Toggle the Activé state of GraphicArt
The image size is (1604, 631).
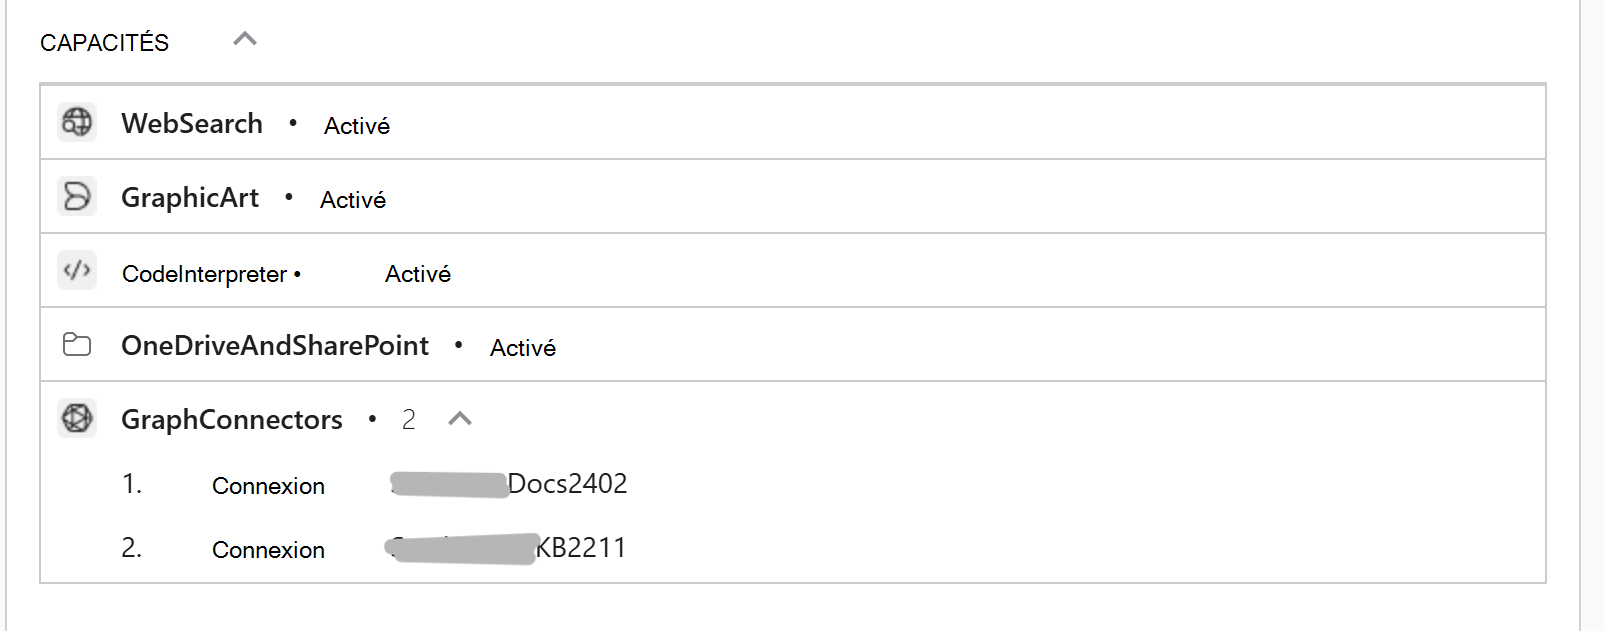pos(353,198)
